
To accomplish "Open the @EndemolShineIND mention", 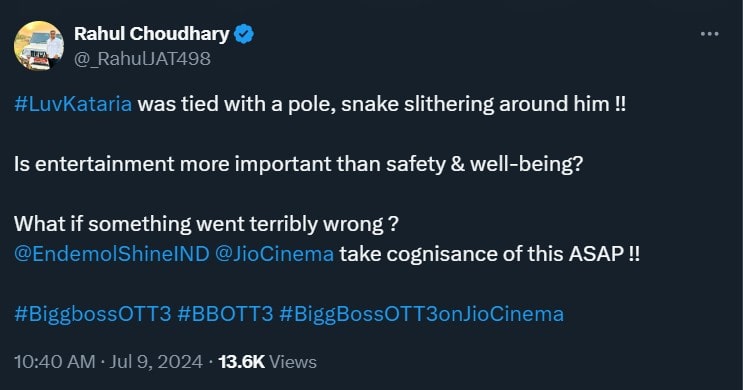I will (111, 254).
